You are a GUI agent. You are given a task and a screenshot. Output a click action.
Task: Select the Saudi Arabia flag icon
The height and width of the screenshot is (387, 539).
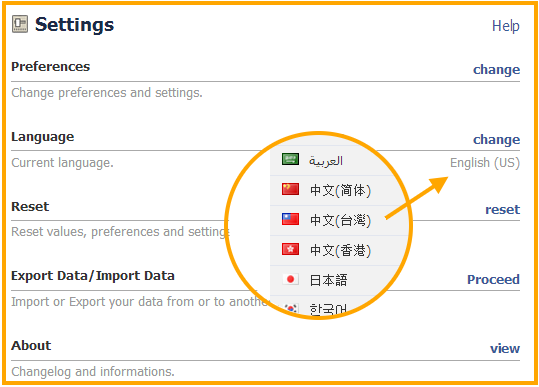(x=290, y=159)
